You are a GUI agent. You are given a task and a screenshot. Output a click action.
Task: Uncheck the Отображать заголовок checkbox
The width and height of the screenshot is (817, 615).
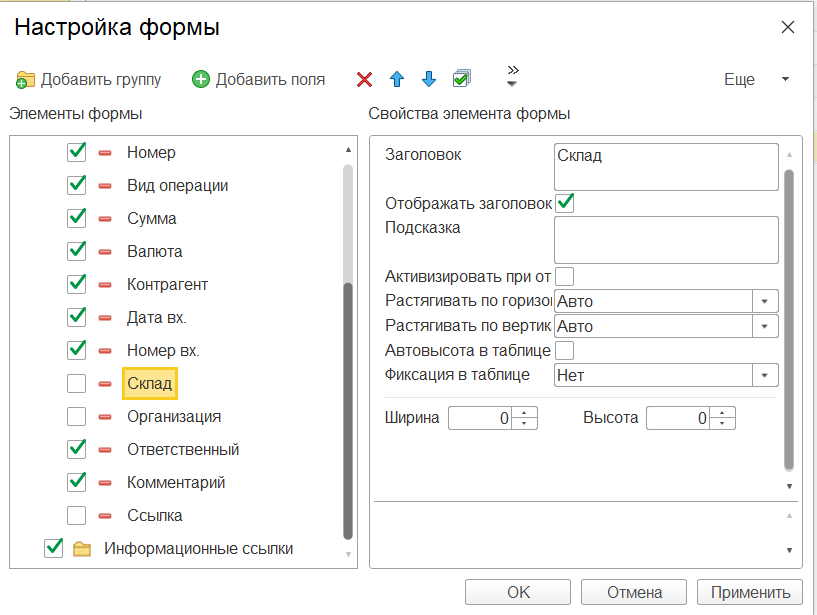(566, 203)
